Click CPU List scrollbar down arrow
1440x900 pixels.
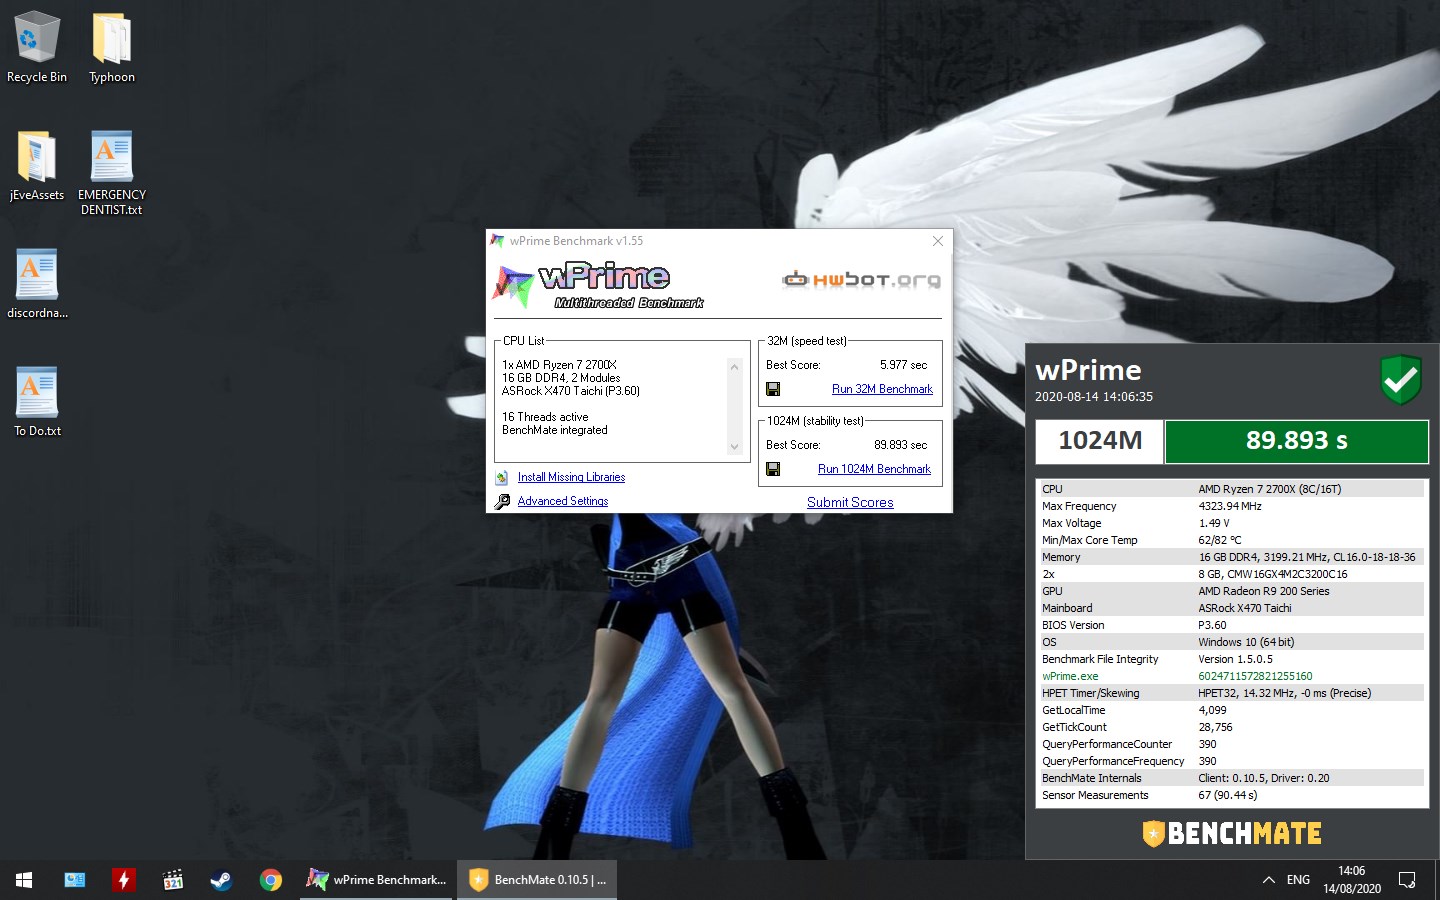735,447
